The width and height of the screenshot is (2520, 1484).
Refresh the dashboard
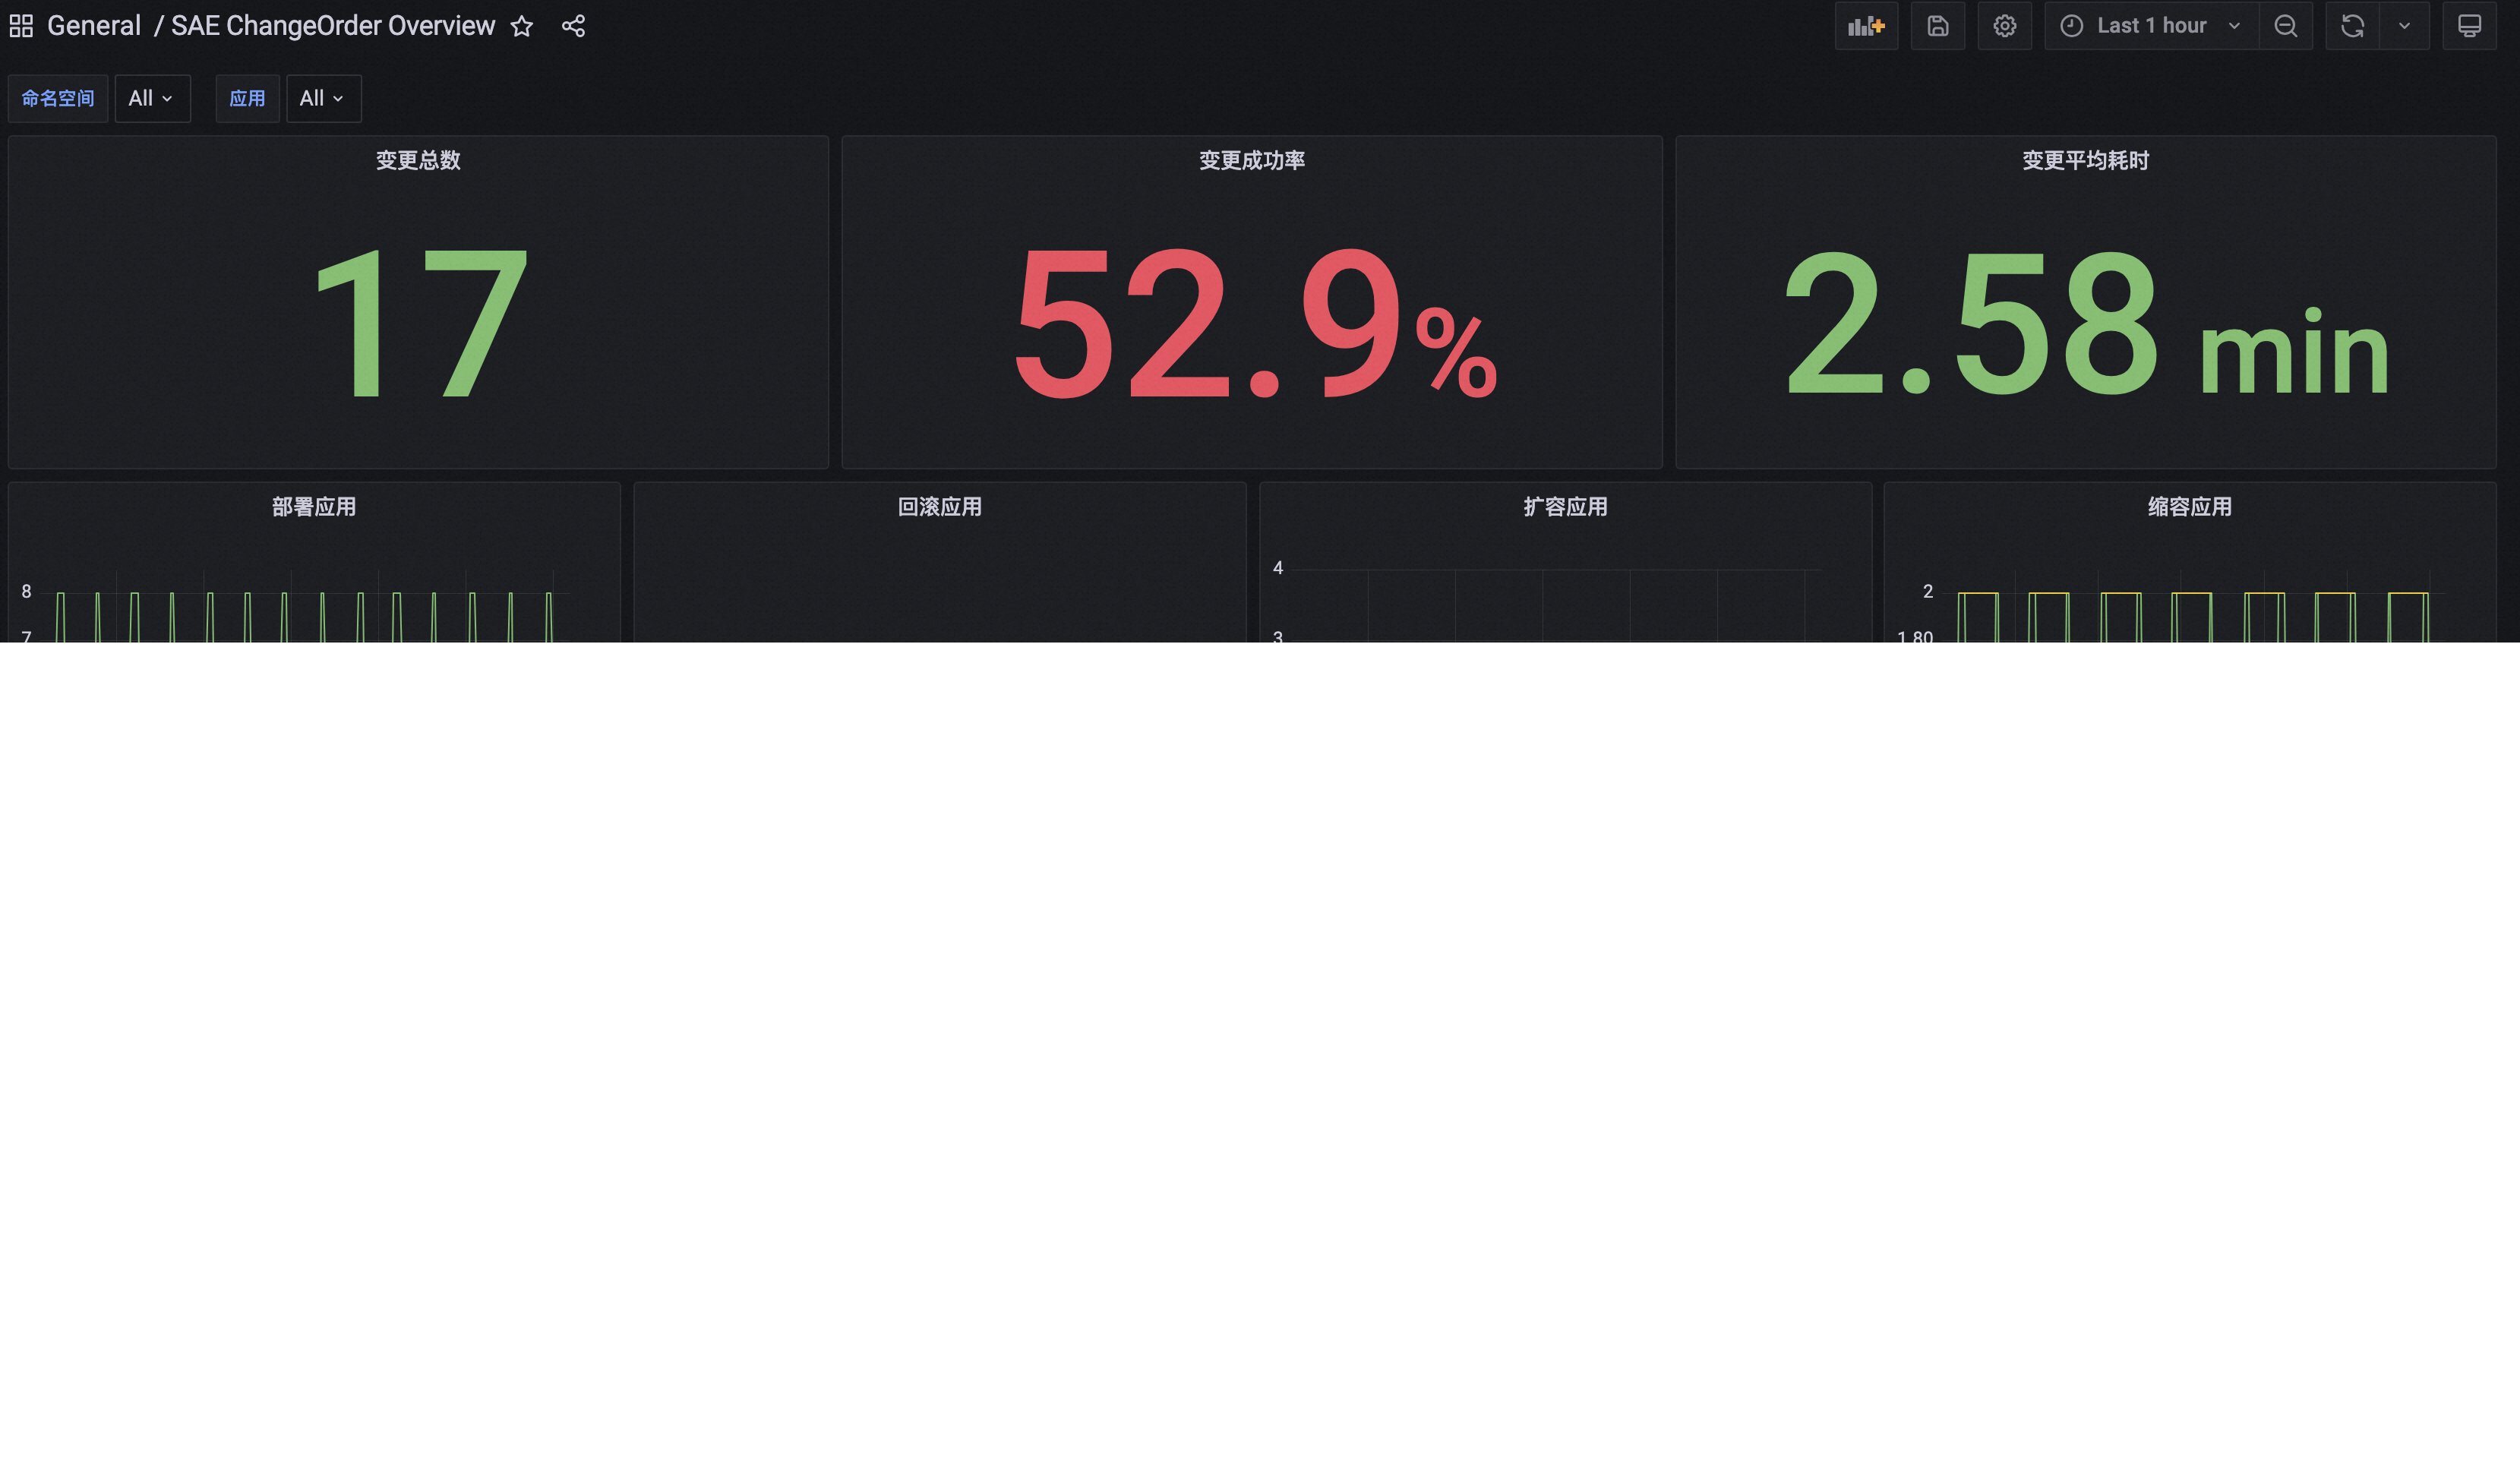[x=2352, y=26]
